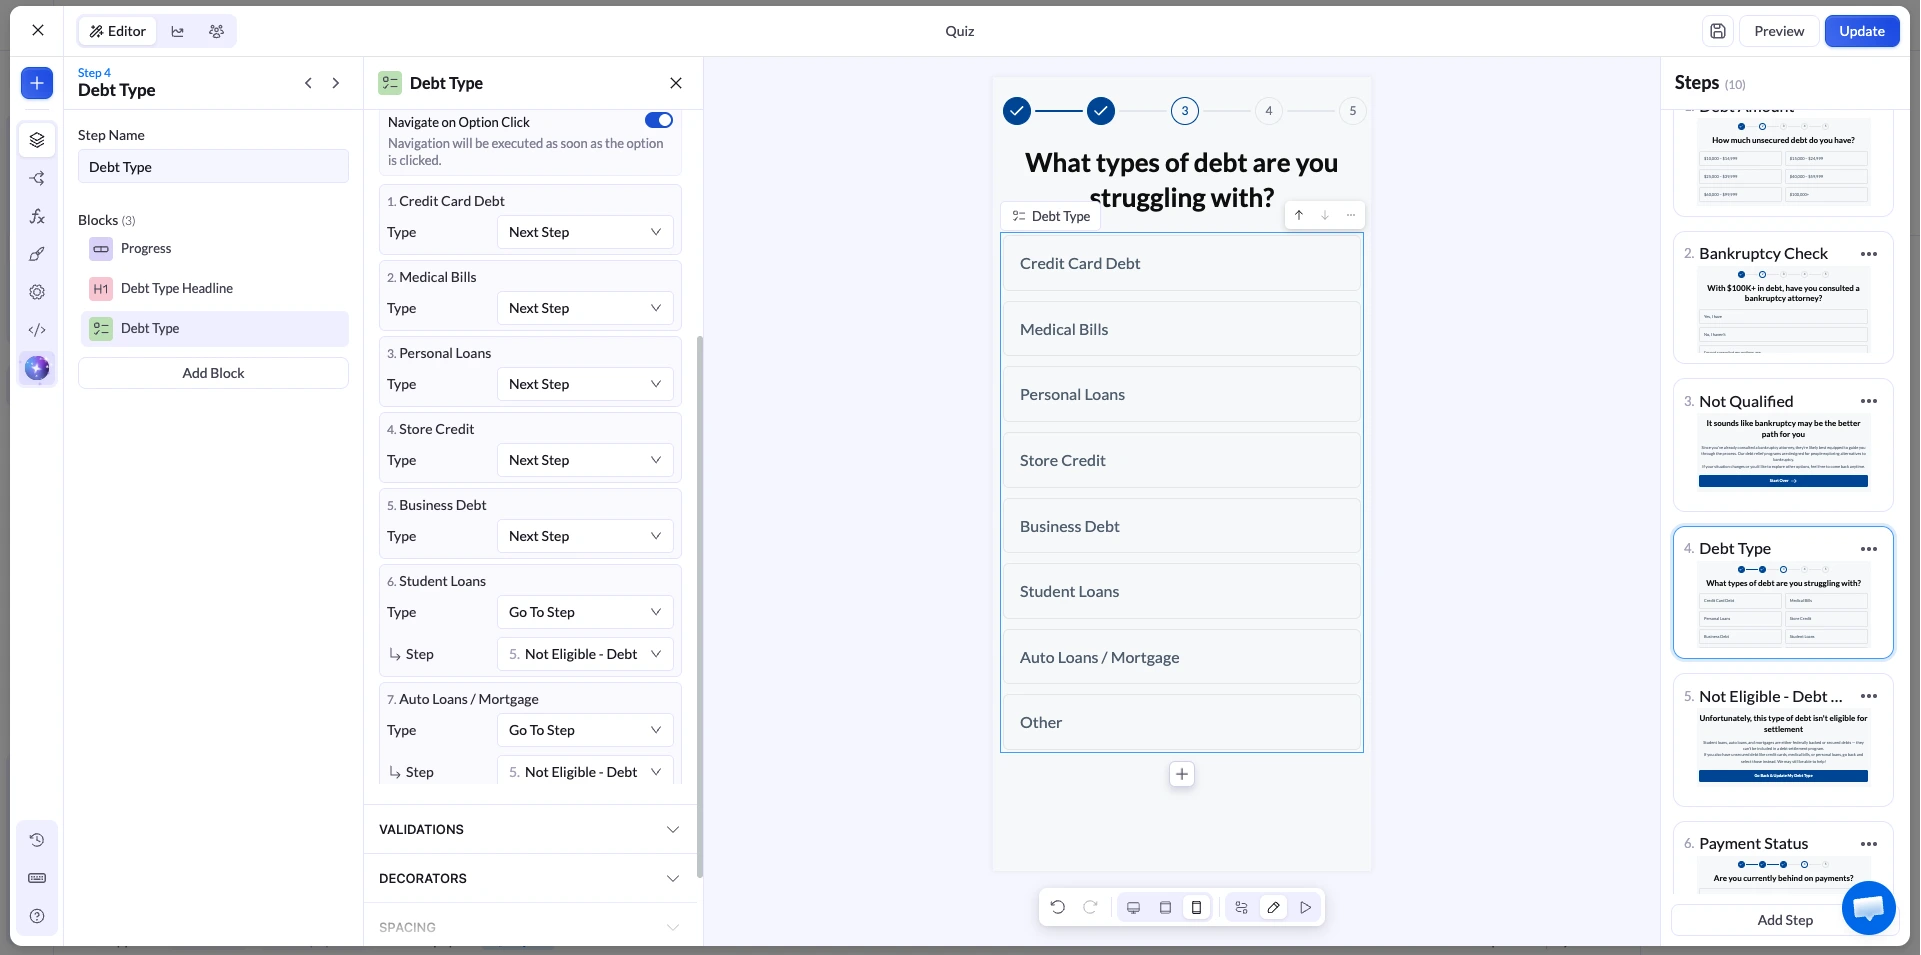Click the blue plus add button in sidebar
The height and width of the screenshot is (955, 1921).
[x=37, y=83]
